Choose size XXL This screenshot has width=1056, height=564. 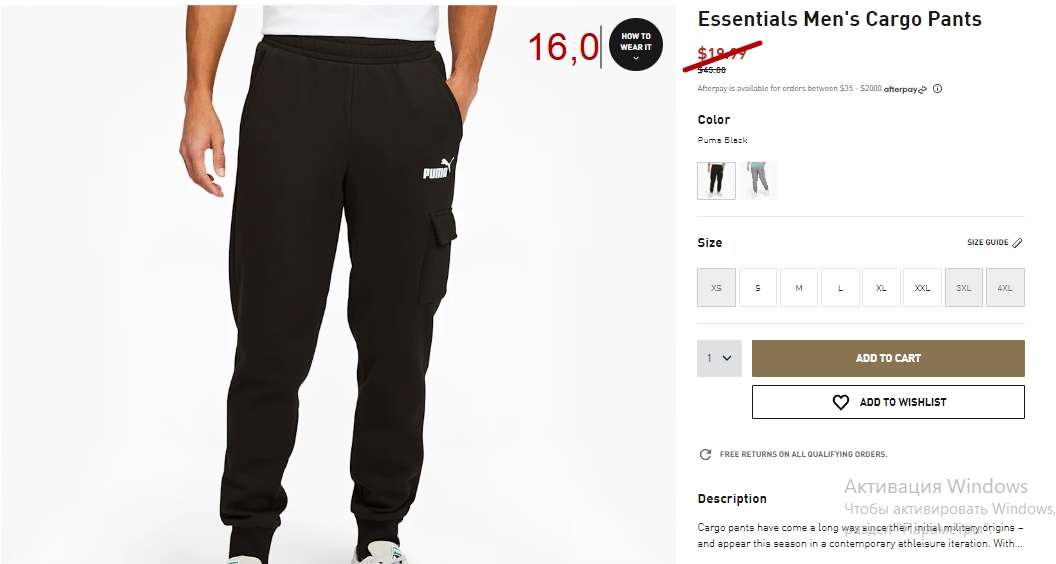tap(922, 288)
